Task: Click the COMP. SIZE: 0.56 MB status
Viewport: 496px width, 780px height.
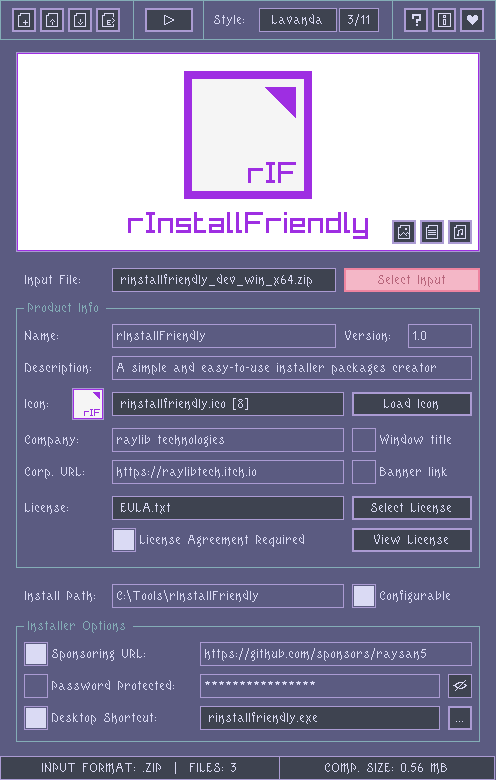Action: (386, 768)
